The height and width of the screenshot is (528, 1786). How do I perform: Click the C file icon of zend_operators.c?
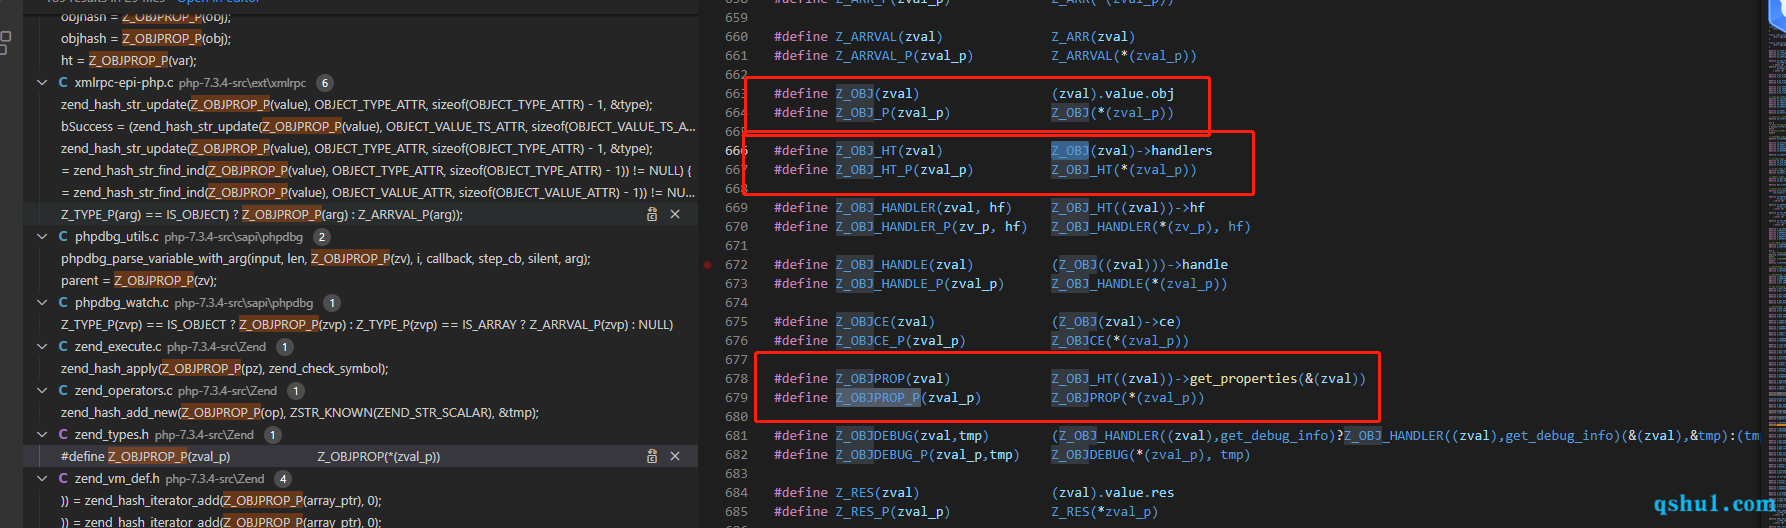(x=63, y=391)
